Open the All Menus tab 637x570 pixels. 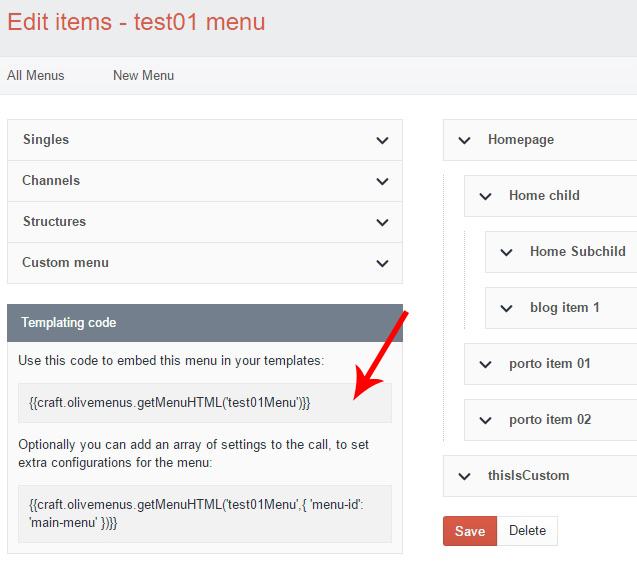tap(36, 76)
